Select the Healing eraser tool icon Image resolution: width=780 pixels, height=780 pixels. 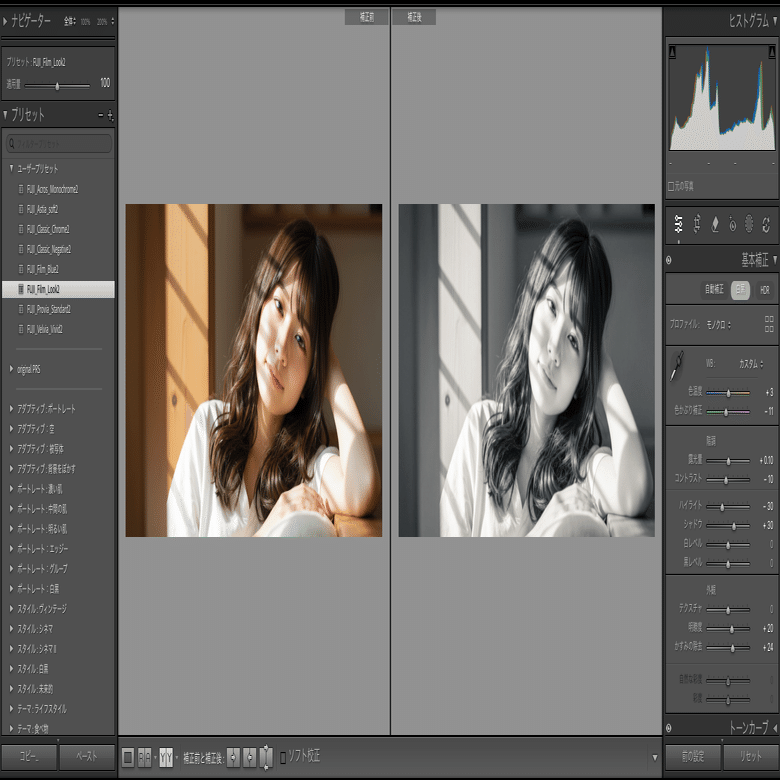tap(715, 224)
